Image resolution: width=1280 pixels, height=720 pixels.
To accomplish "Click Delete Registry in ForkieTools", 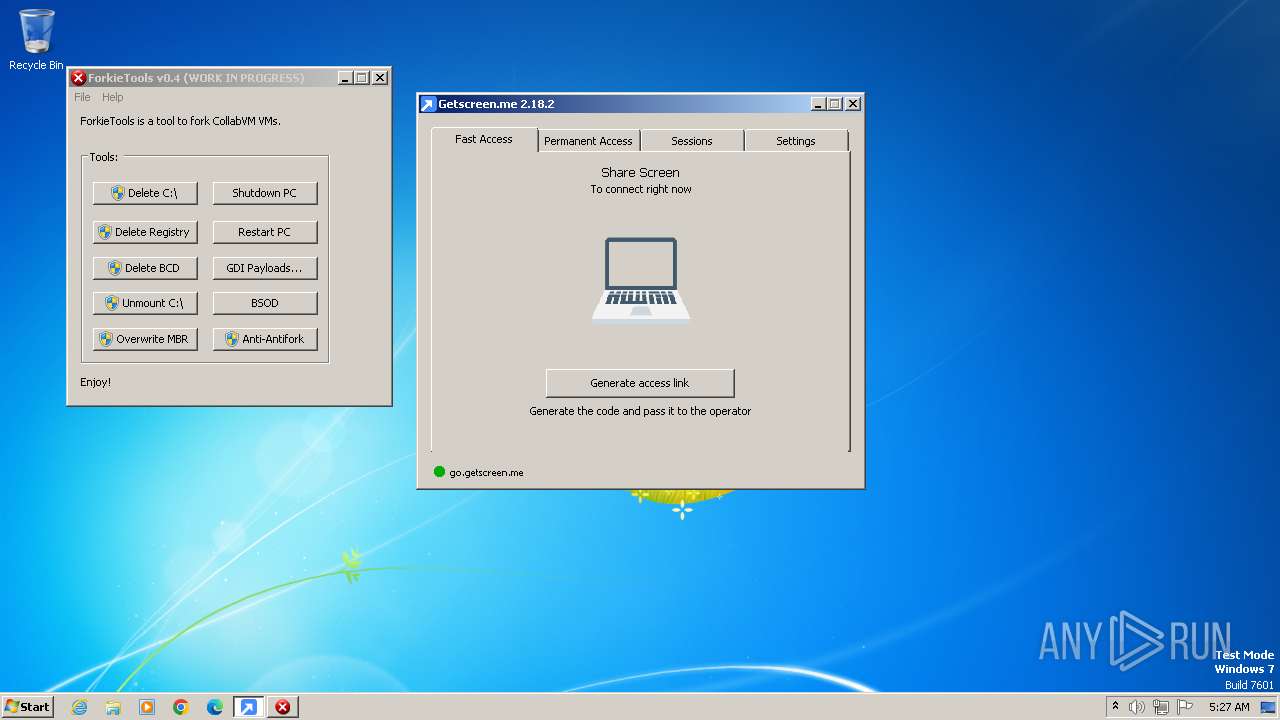I will coord(145,232).
